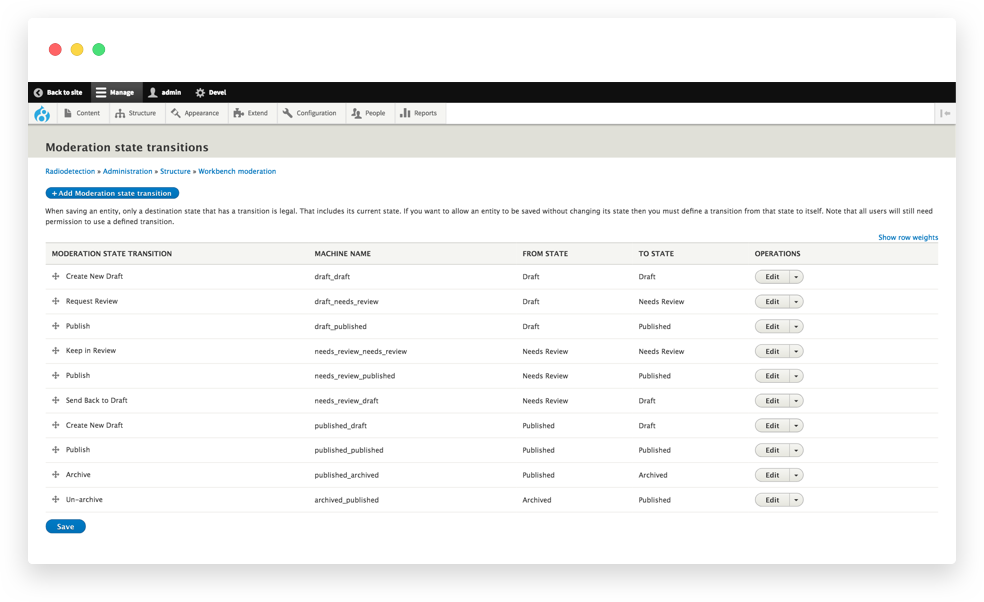984x602 pixels.
Task: Open the Extend menu
Action: 250,114
